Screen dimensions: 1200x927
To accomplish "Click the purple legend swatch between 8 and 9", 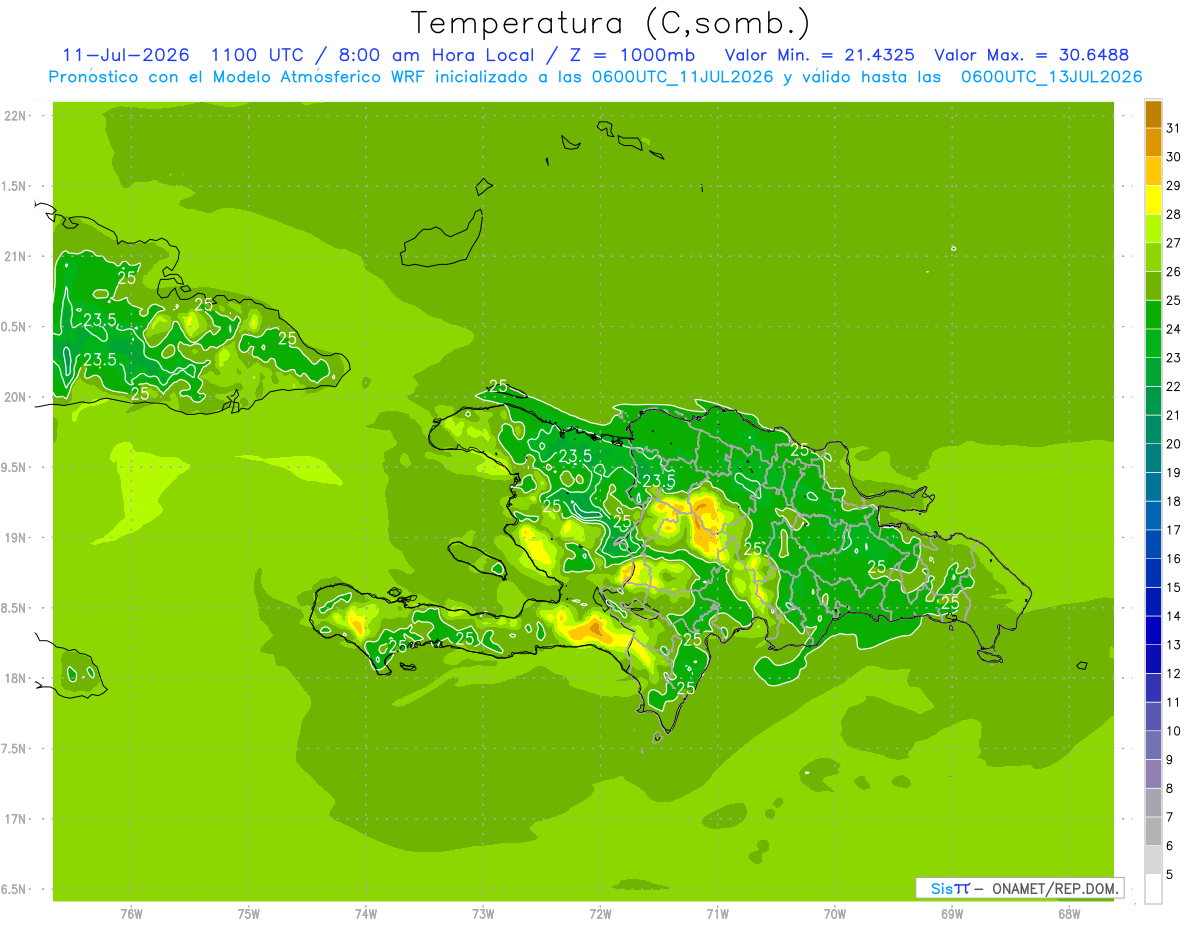I will (x=1153, y=774).
